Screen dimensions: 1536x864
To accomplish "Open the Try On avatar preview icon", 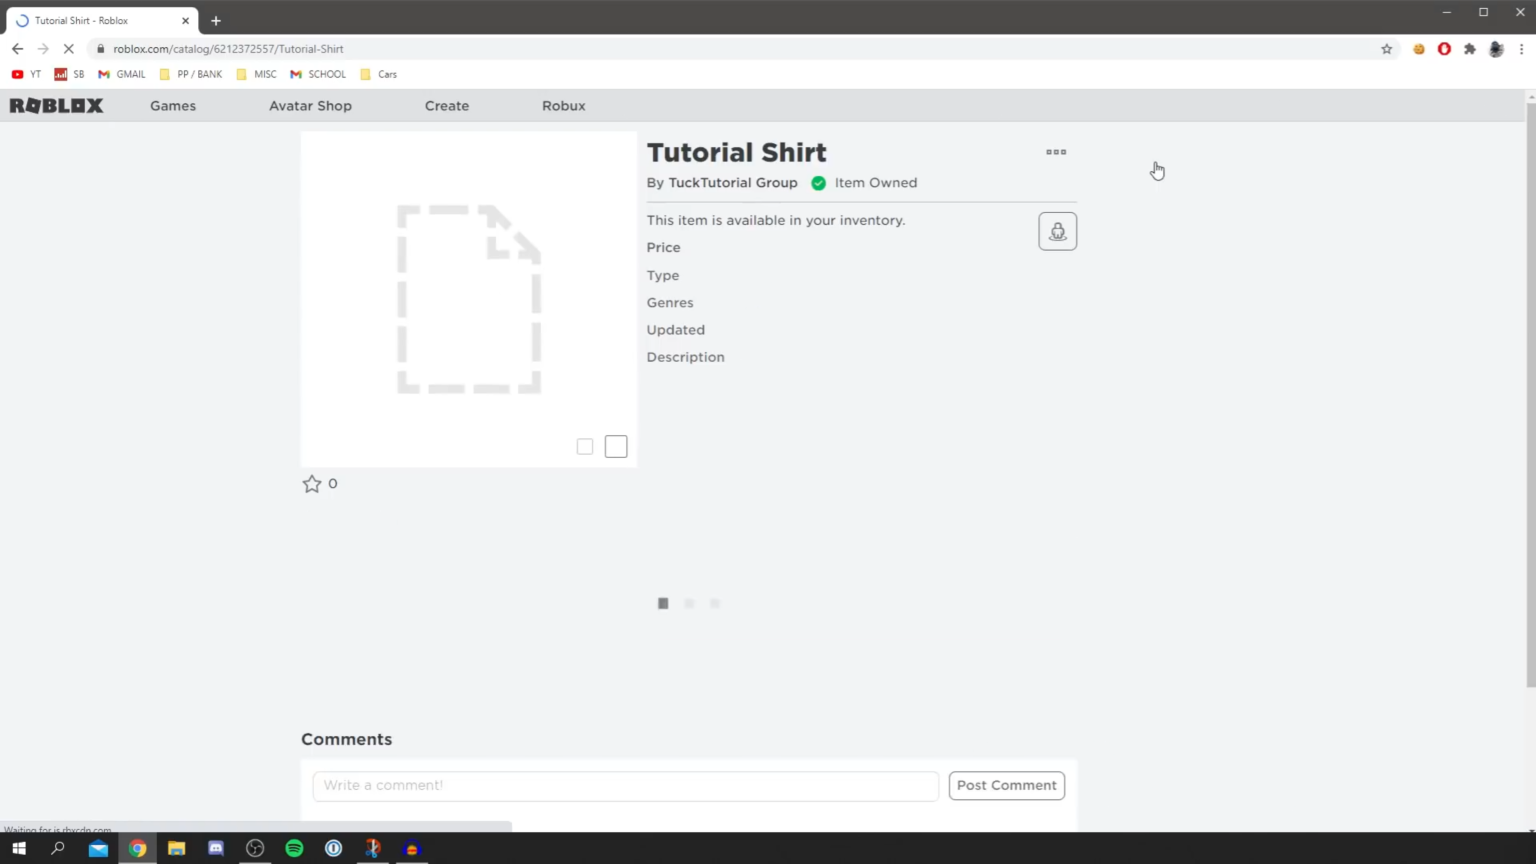I will click(1057, 231).
